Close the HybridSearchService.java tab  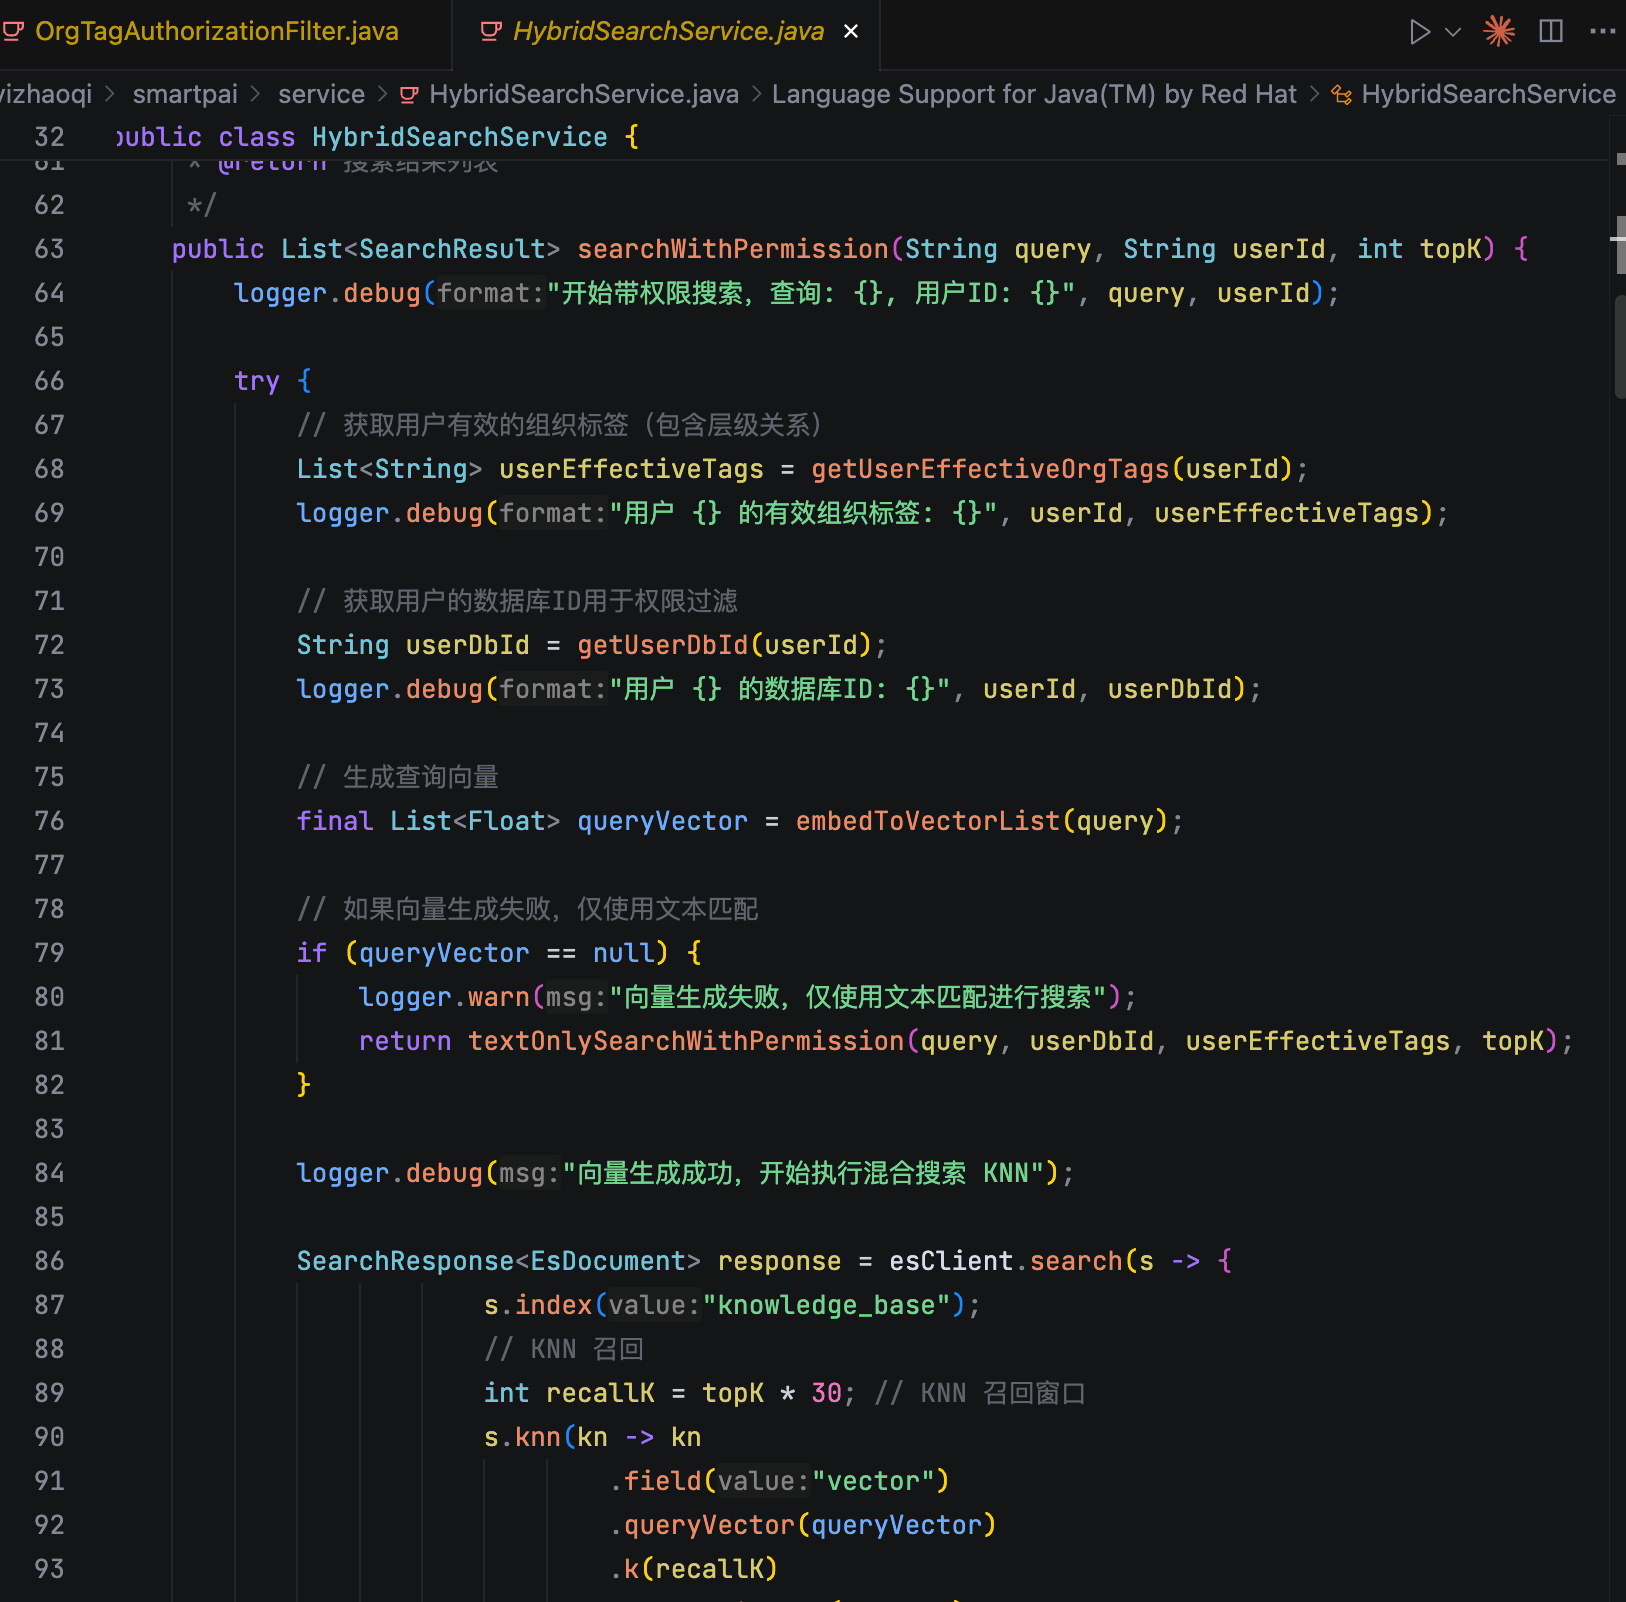pos(851,32)
